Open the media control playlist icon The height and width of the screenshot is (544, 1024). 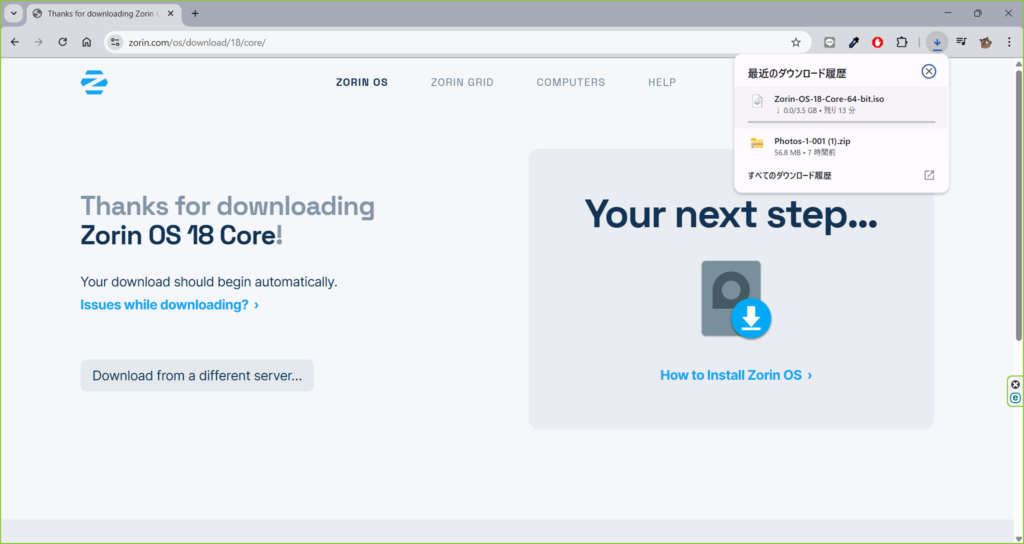coord(961,42)
